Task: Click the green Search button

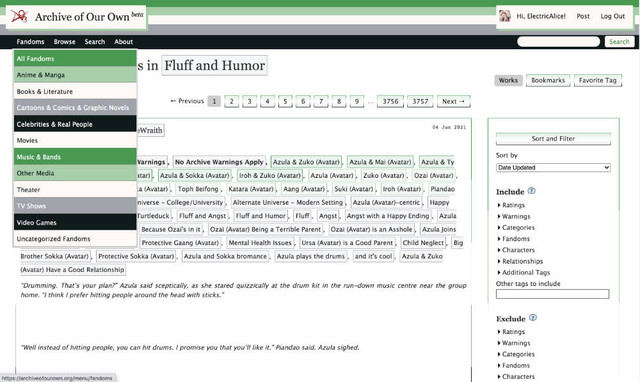Action: 619,42
